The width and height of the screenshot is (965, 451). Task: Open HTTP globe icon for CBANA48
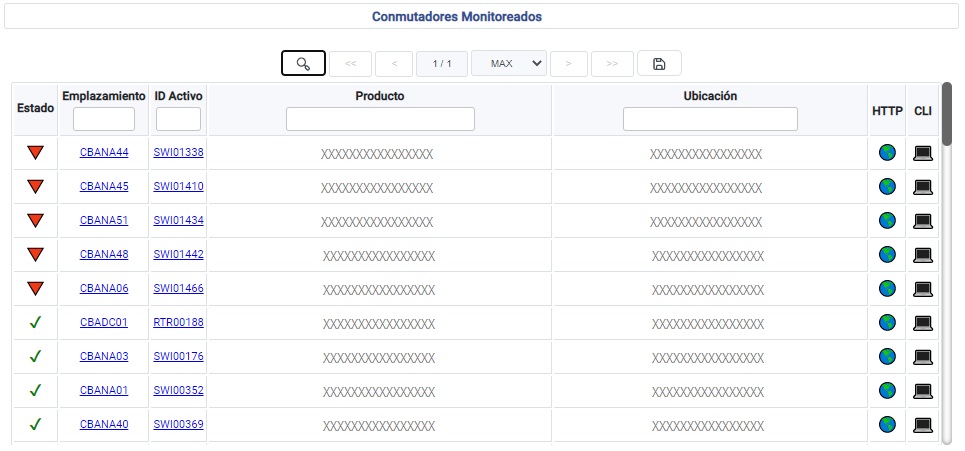click(x=887, y=255)
